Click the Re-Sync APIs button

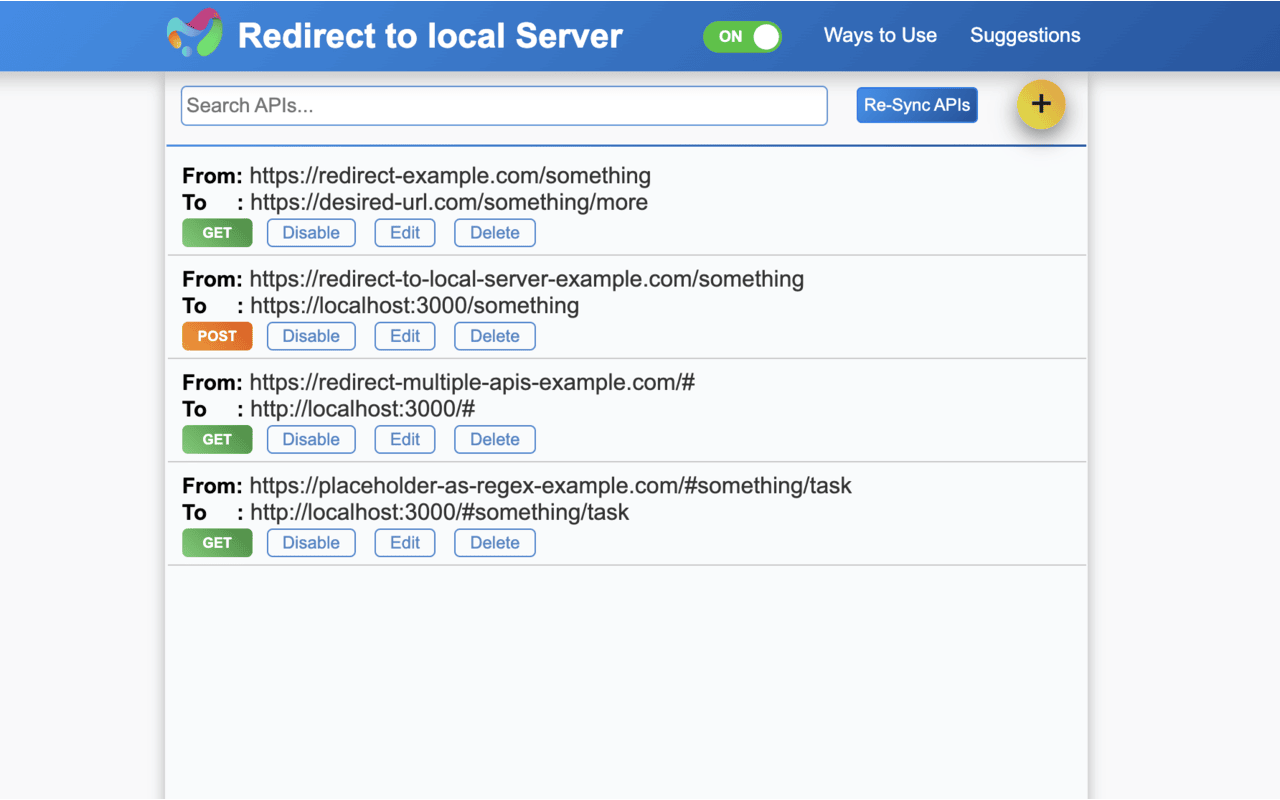916,104
